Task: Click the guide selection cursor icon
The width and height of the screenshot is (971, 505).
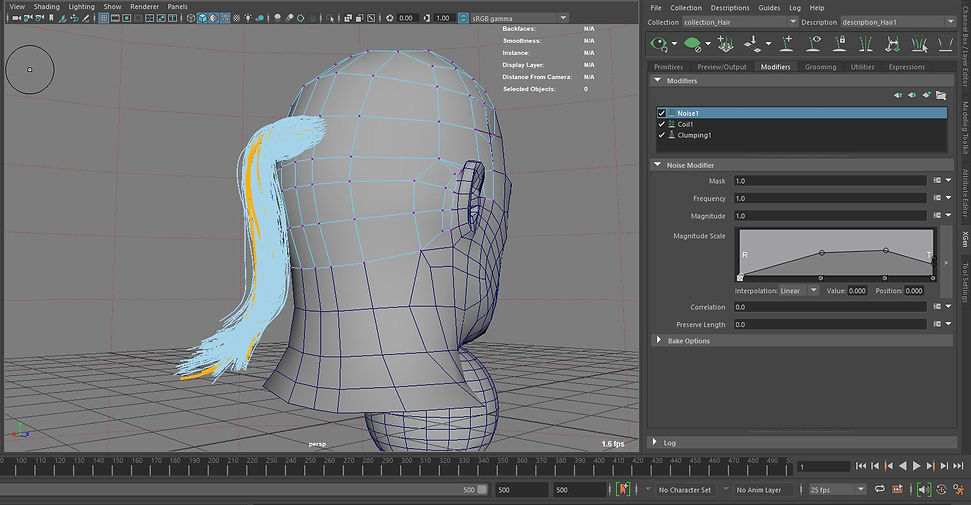Action: [x=920, y=43]
